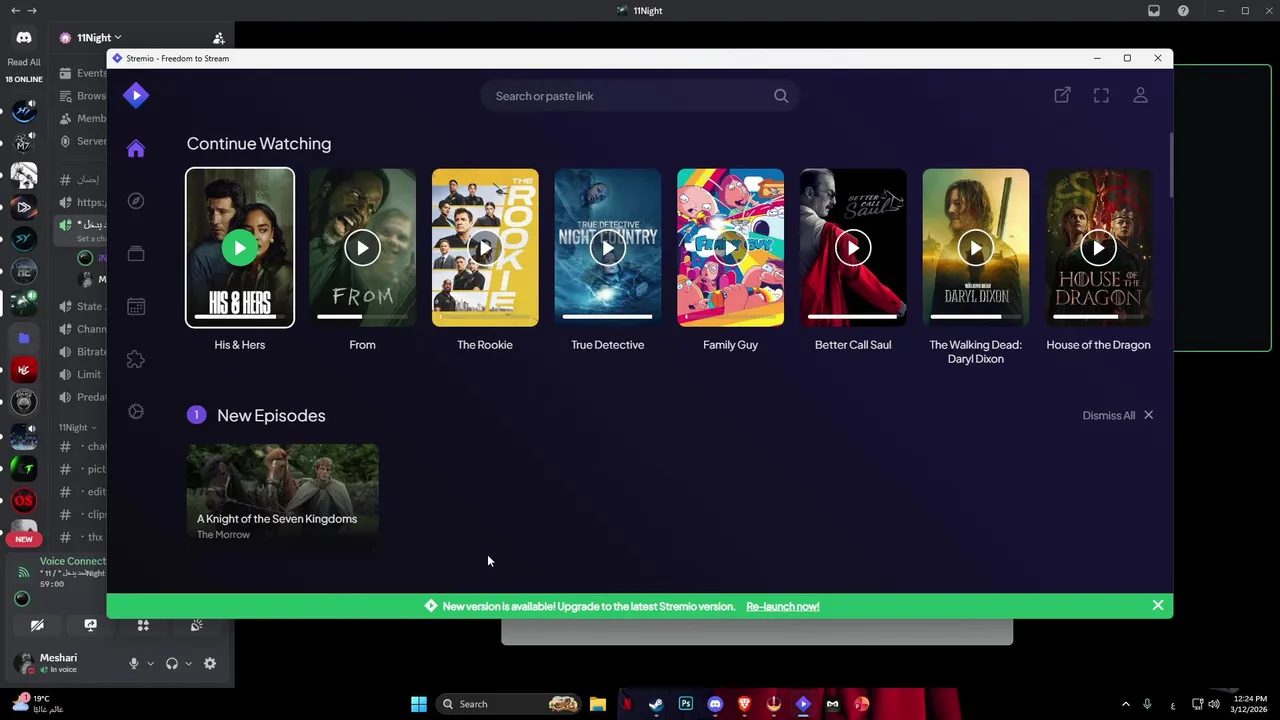The height and width of the screenshot is (720, 1280).
Task: Open Discord activities button
Action: coord(143,625)
